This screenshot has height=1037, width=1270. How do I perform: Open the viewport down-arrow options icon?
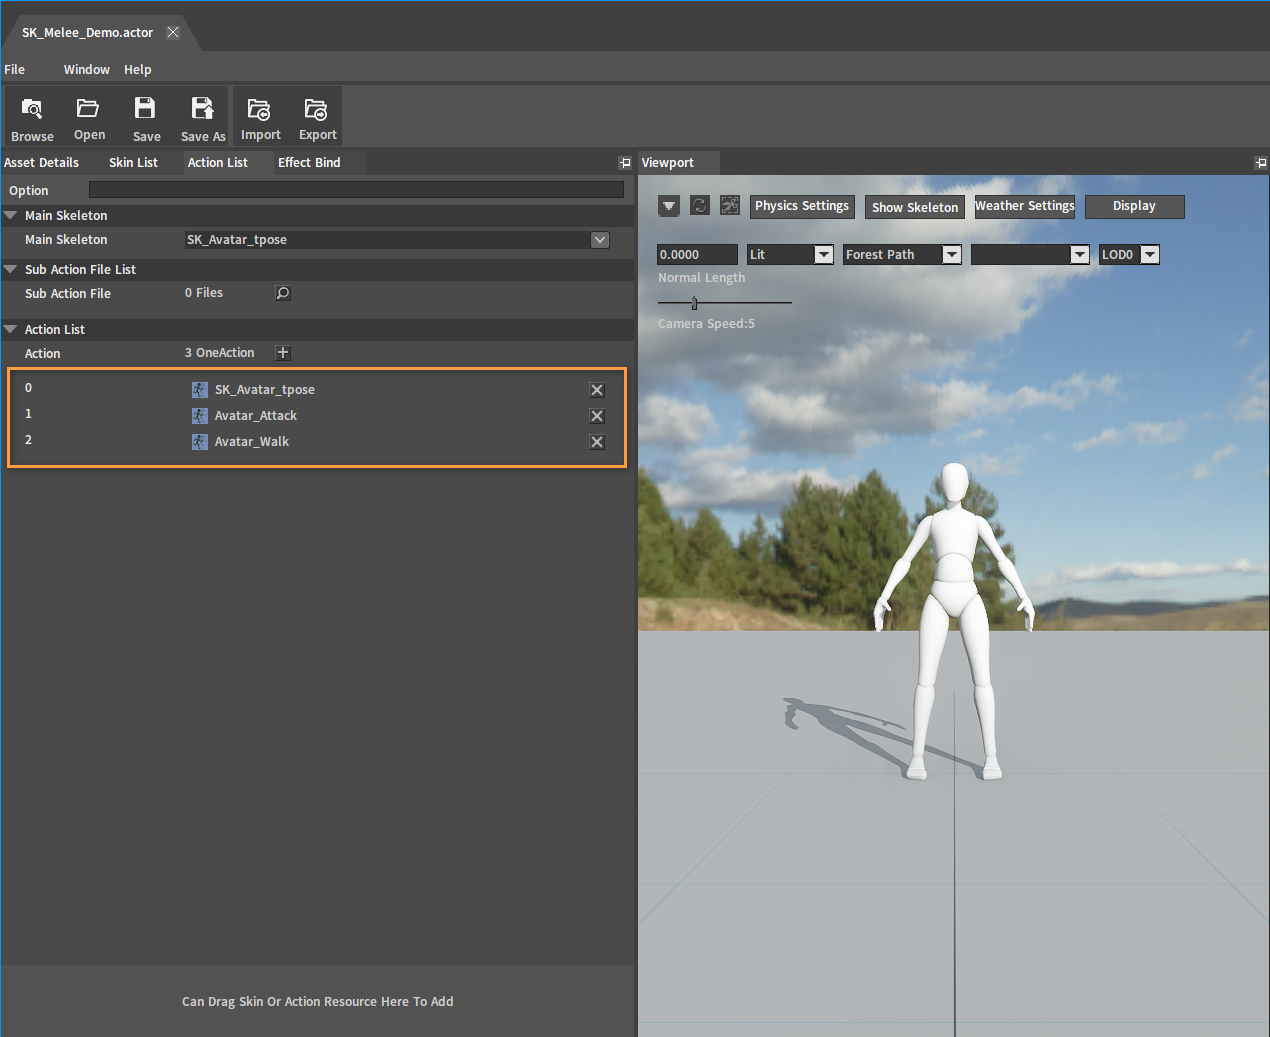pyautogui.click(x=669, y=206)
